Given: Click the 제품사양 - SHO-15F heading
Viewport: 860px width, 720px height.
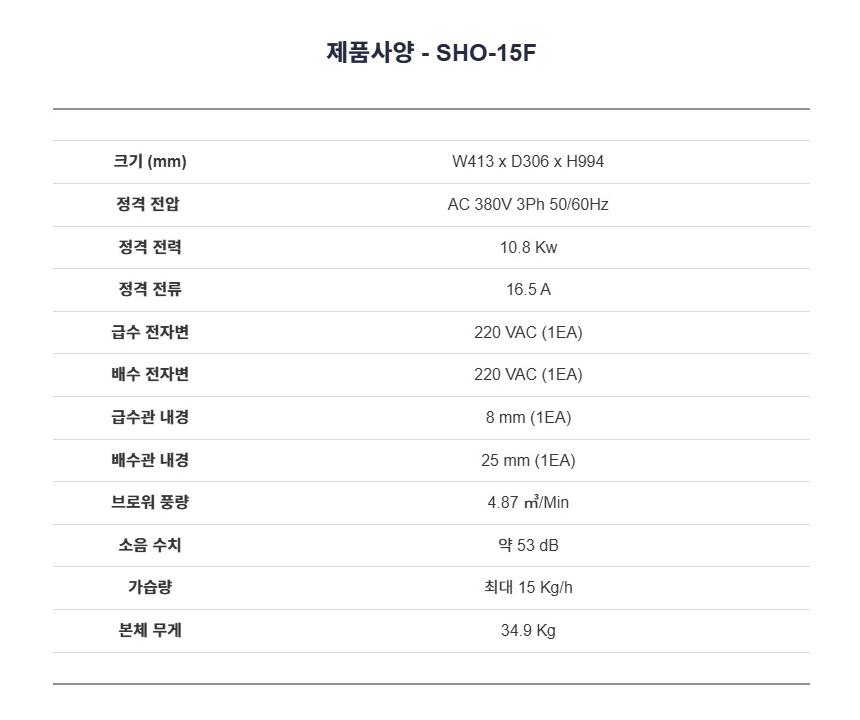Looking at the screenshot, I should pyautogui.click(x=431, y=53).
